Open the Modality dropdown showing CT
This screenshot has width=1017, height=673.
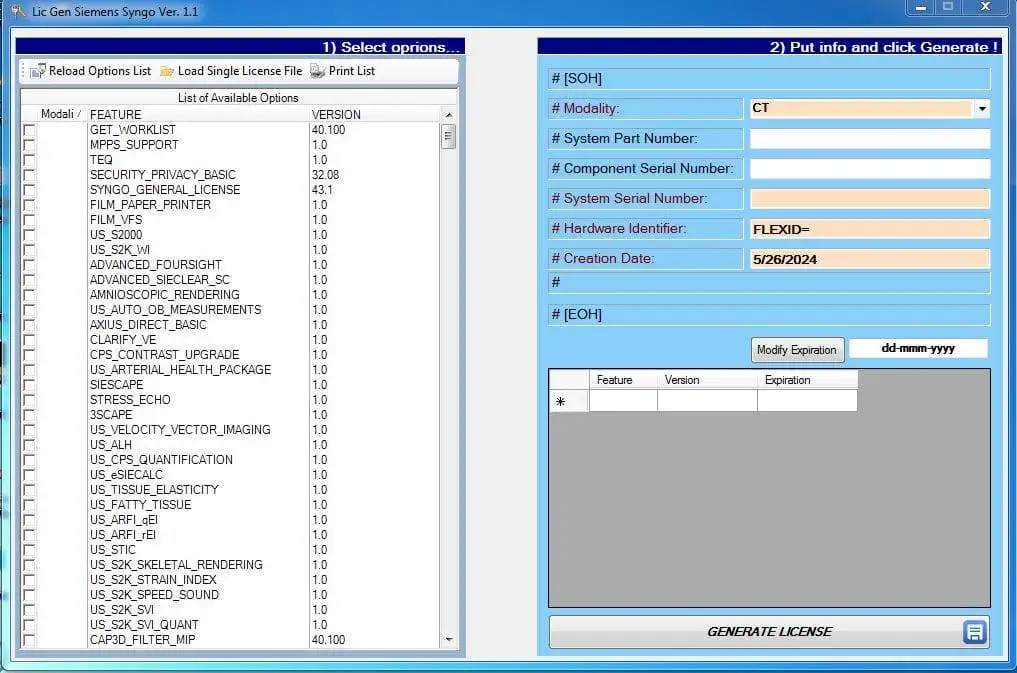click(x=982, y=108)
